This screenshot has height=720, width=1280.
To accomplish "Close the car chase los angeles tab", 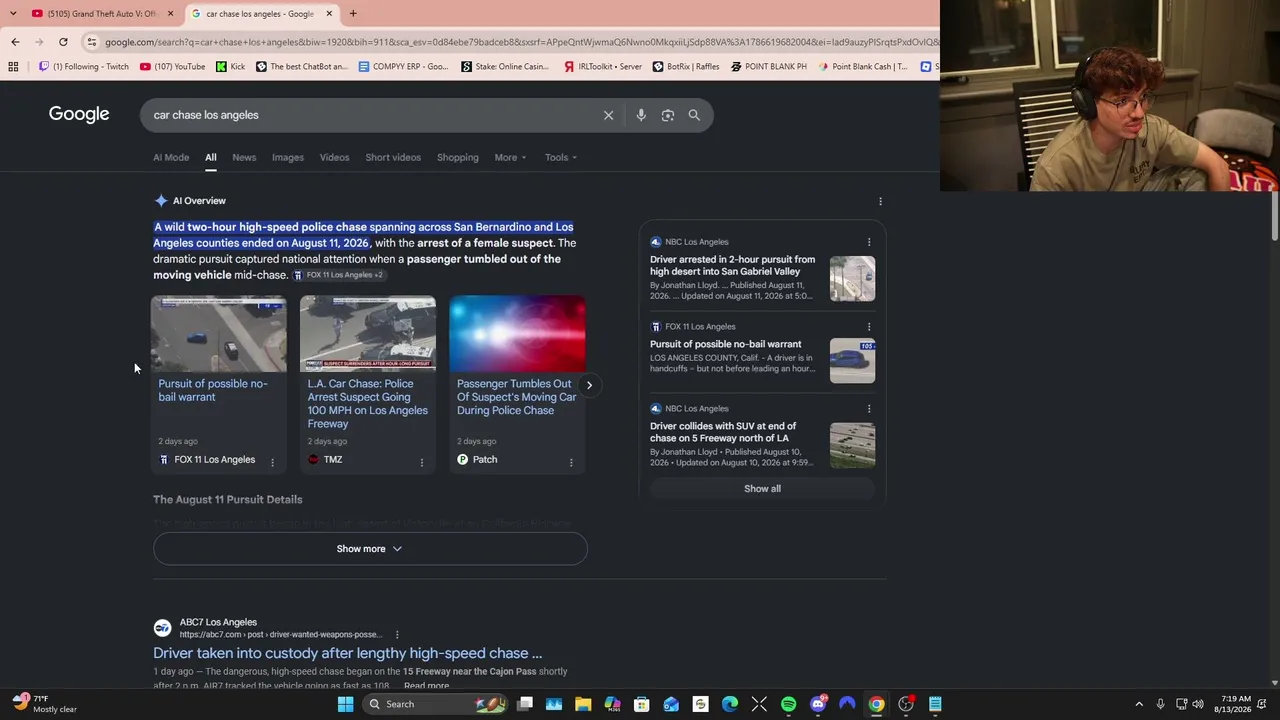I will (329, 14).
